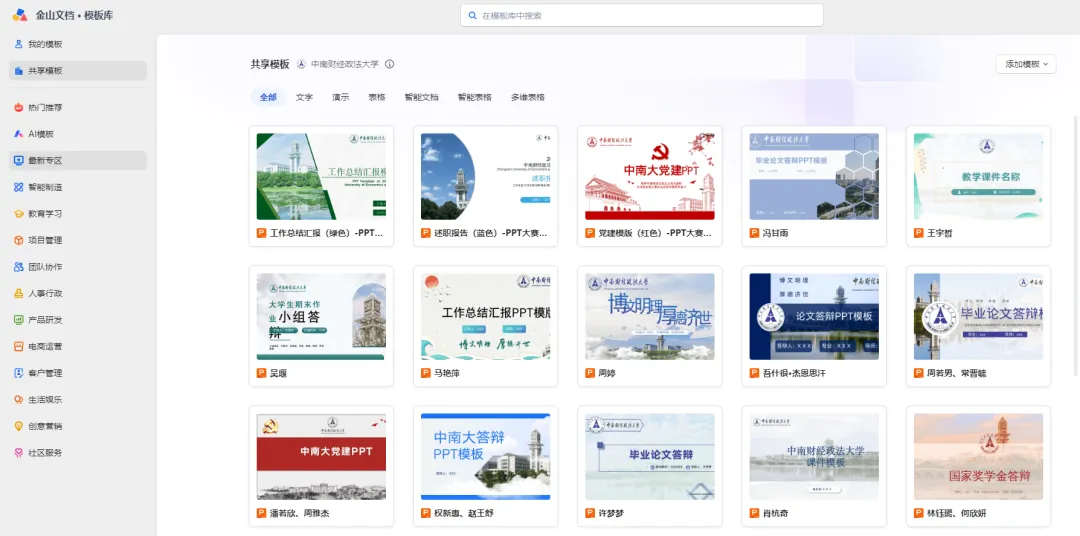Open 吴堰's 小组答辩 template thumbnail
This screenshot has width=1080, height=536.
coord(321,316)
